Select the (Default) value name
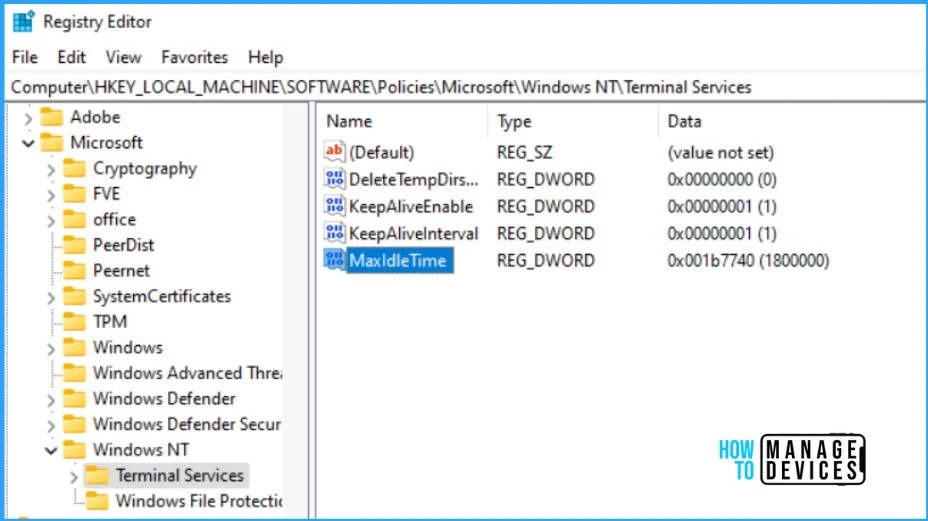This screenshot has height=521, width=928. click(382, 153)
